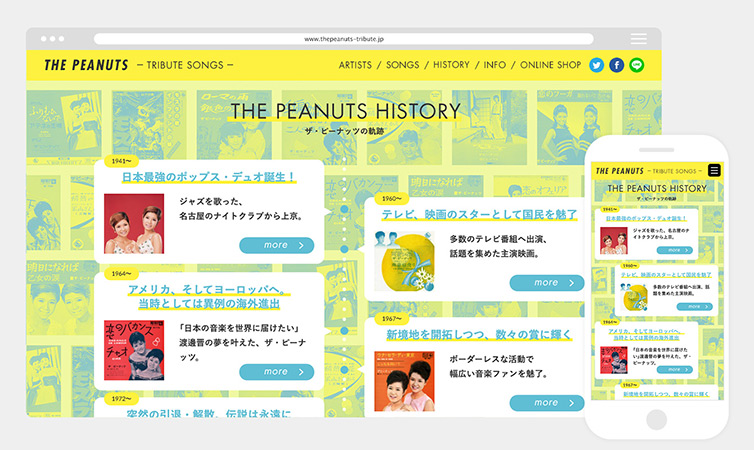Viewport: 754px width, 450px height.
Task: Open the INFO menu item
Action: click(494, 65)
